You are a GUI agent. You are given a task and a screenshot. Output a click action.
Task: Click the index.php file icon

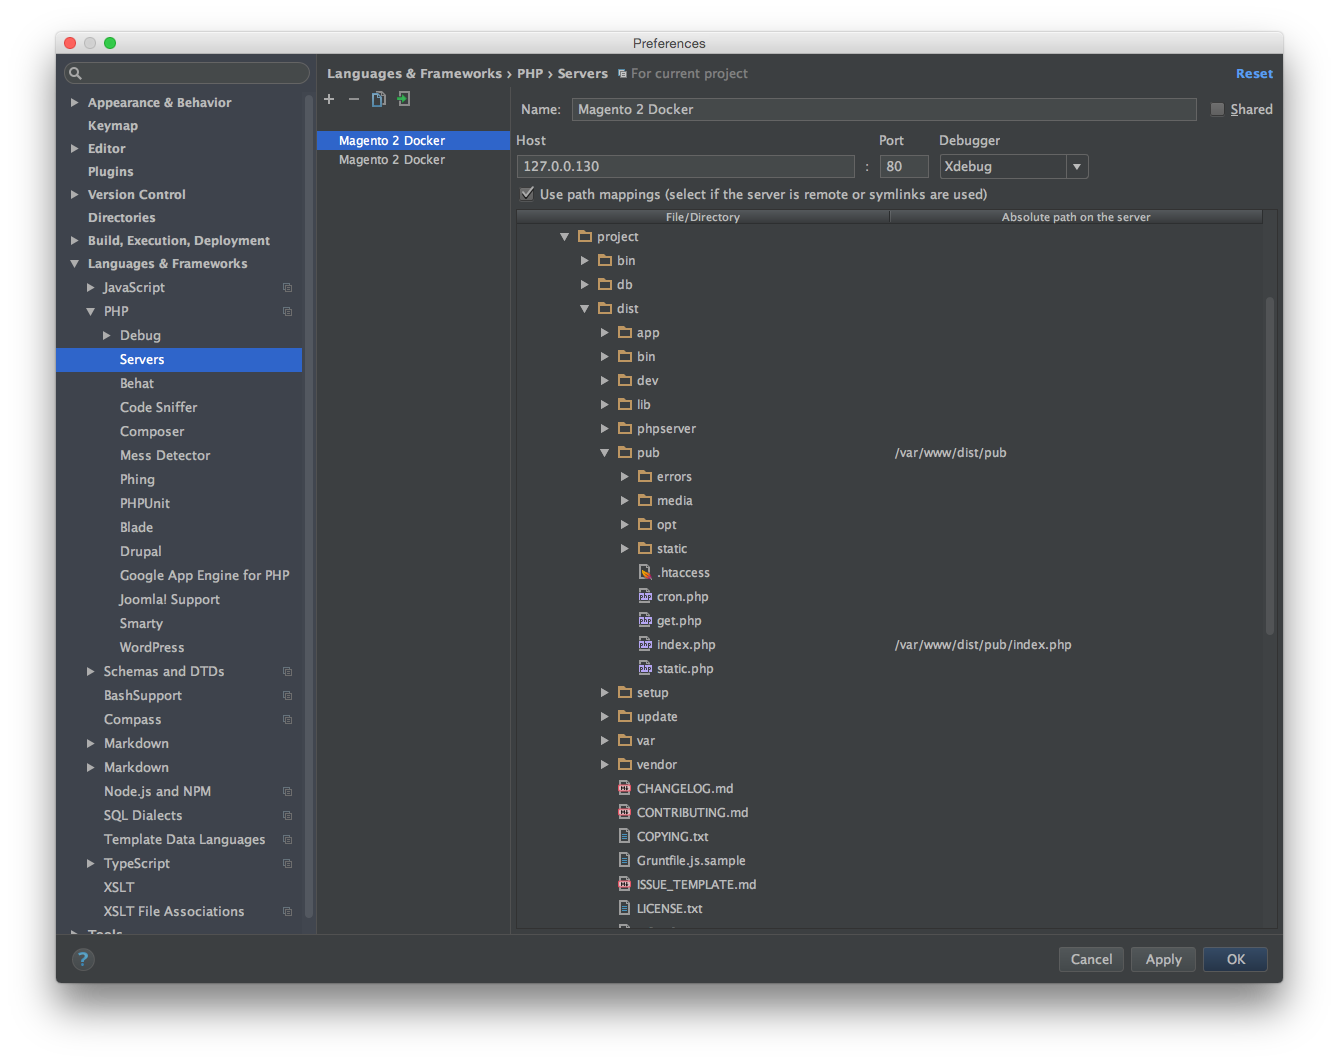click(x=645, y=644)
